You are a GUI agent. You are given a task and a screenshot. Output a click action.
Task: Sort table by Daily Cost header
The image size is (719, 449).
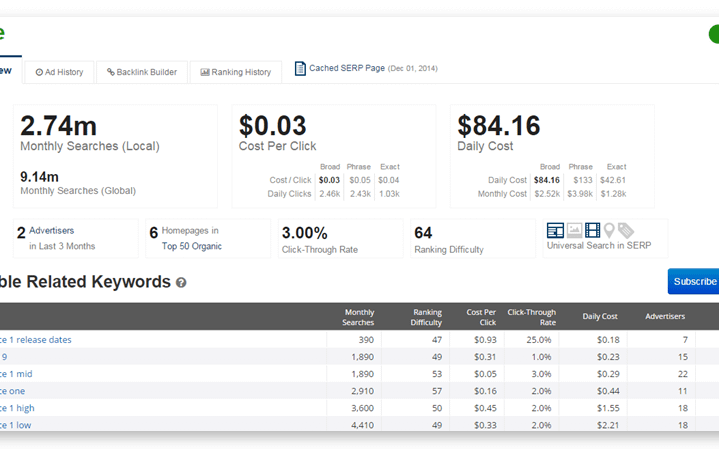(x=600, y=316)
